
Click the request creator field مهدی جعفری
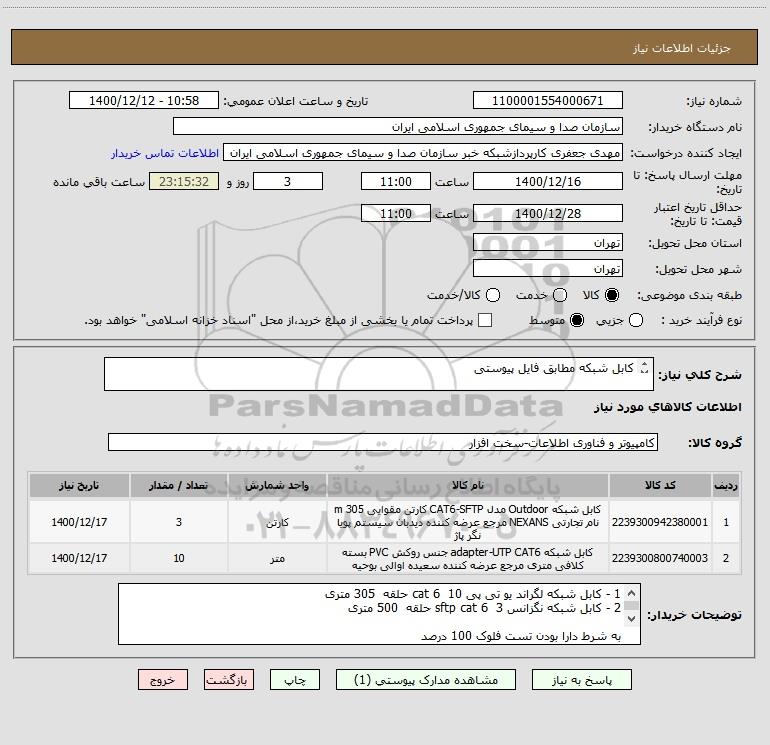coord(423,153)
